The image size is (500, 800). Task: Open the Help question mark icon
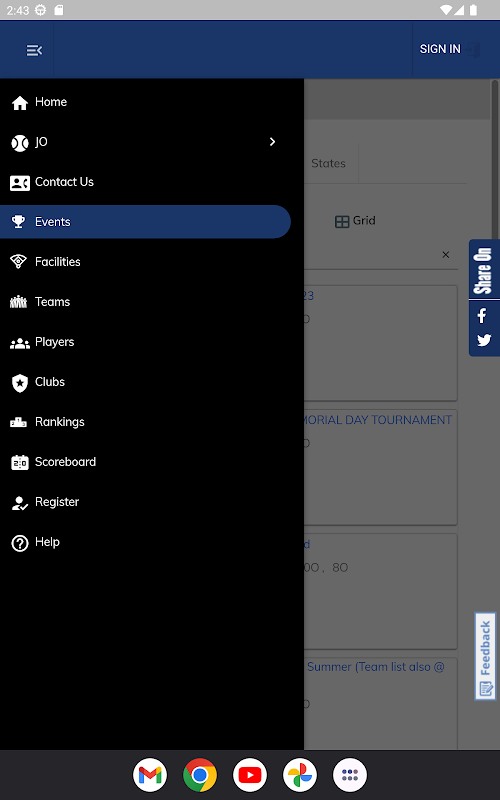click(x=19, y=543)
